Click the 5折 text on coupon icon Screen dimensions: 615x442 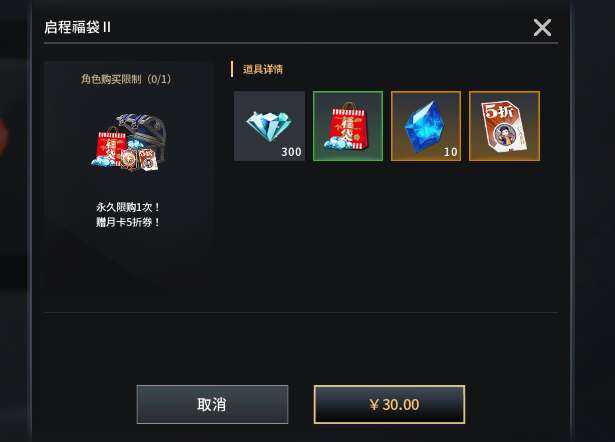(x=498, y=111)
